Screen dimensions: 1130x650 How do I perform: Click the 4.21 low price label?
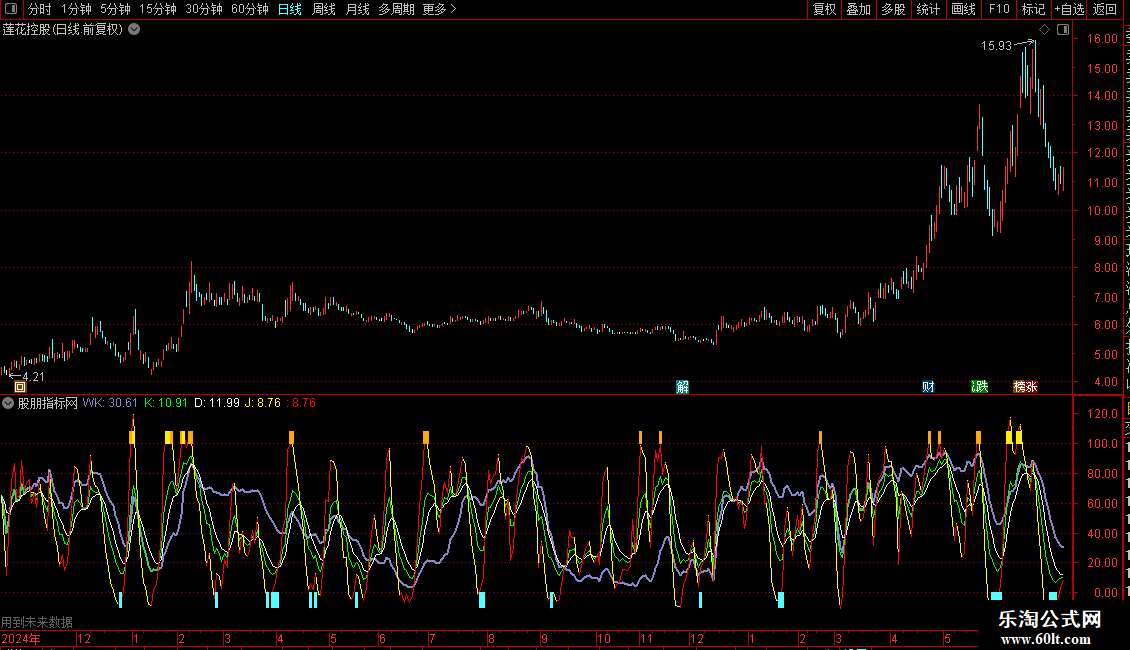[33, 377]
